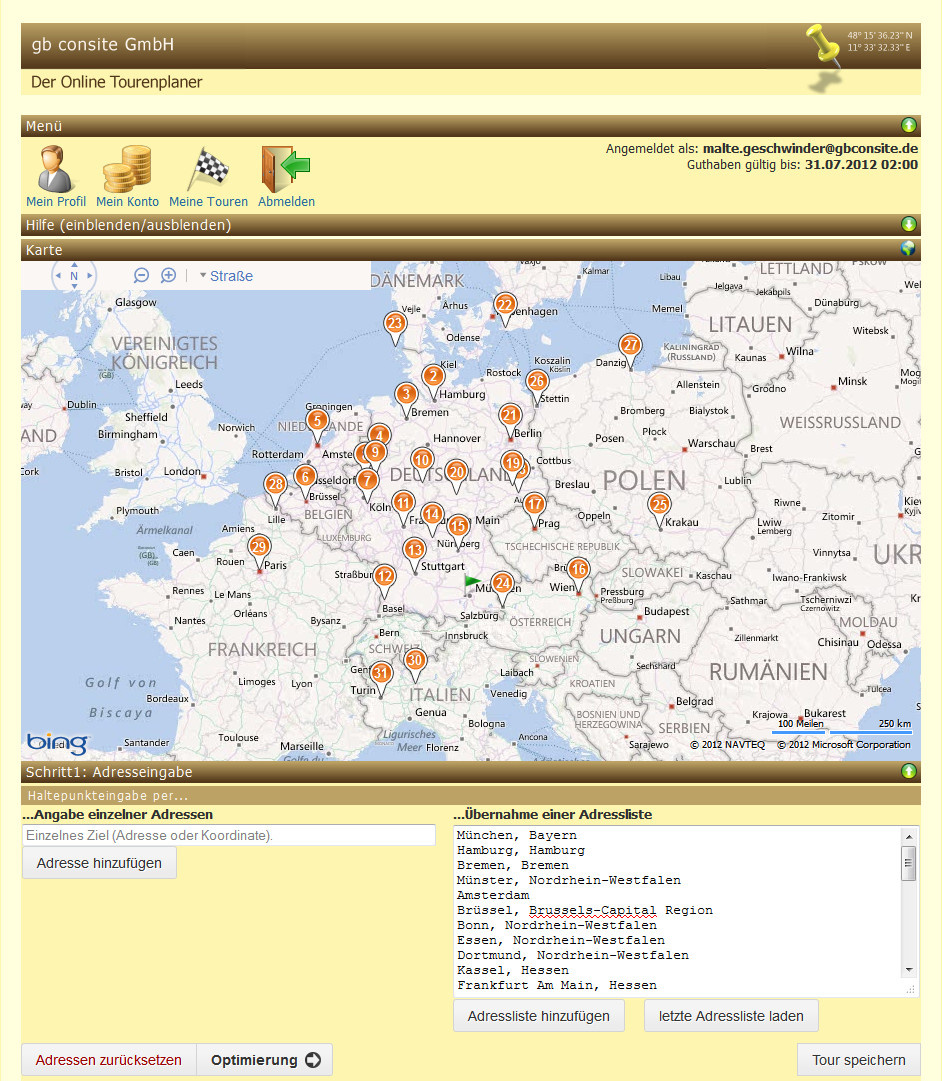Toggle the Karte section globe icon

coord(908,249)
